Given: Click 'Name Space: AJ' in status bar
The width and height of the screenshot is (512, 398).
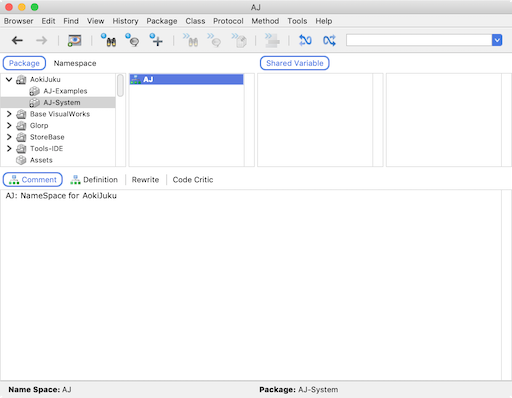Looking at the screenshot, I should tap(40, 389).
